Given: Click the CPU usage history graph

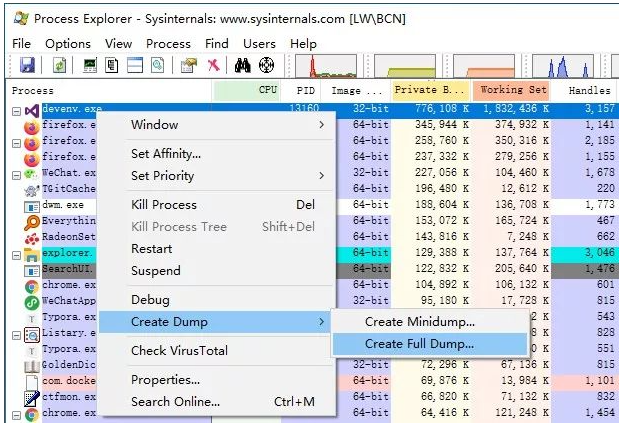Looking at the screenshot, I should pos(326,66).
